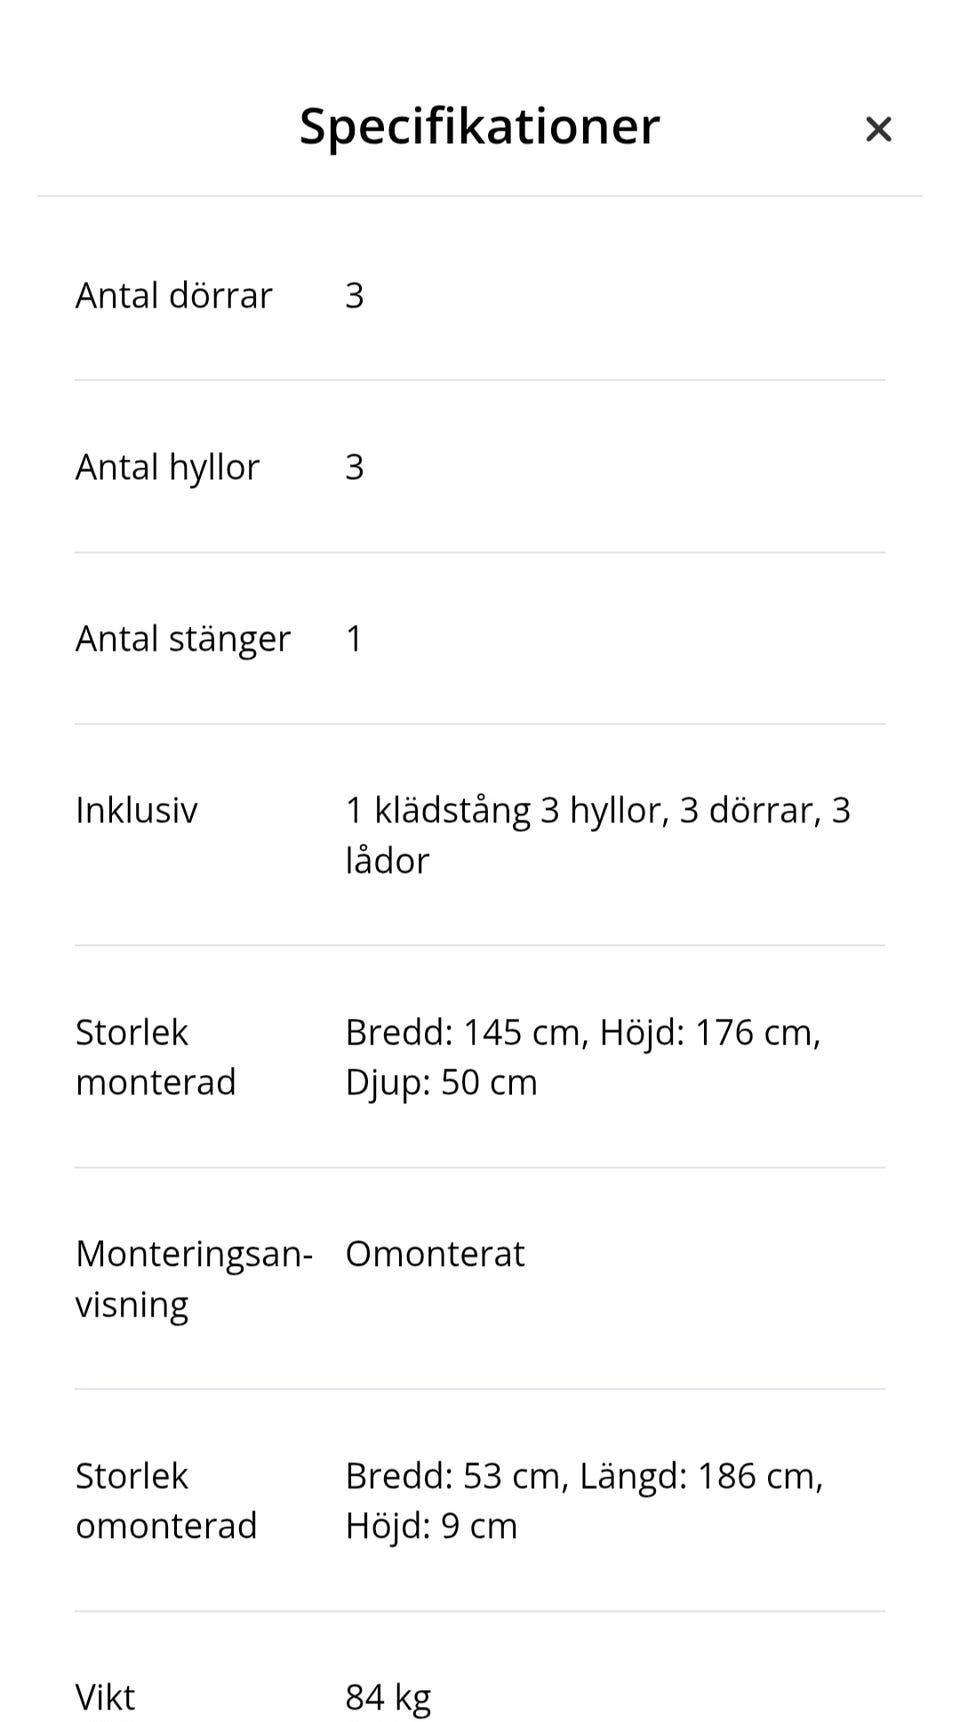Click the Storlek omonterad label
The width and height of the screenshot is (960, 1722).
point(166,1501)
